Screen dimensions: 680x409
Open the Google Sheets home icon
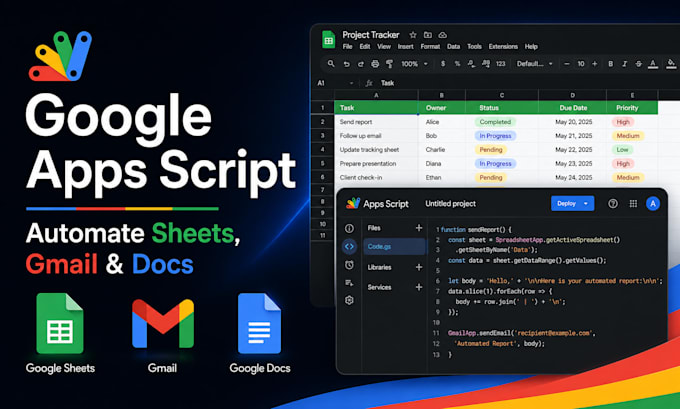(329, 39)
